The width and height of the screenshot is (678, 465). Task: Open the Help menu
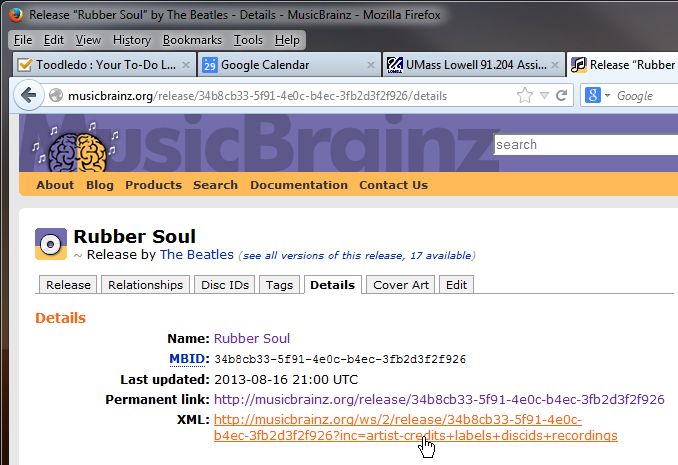[x=287, y=40]
